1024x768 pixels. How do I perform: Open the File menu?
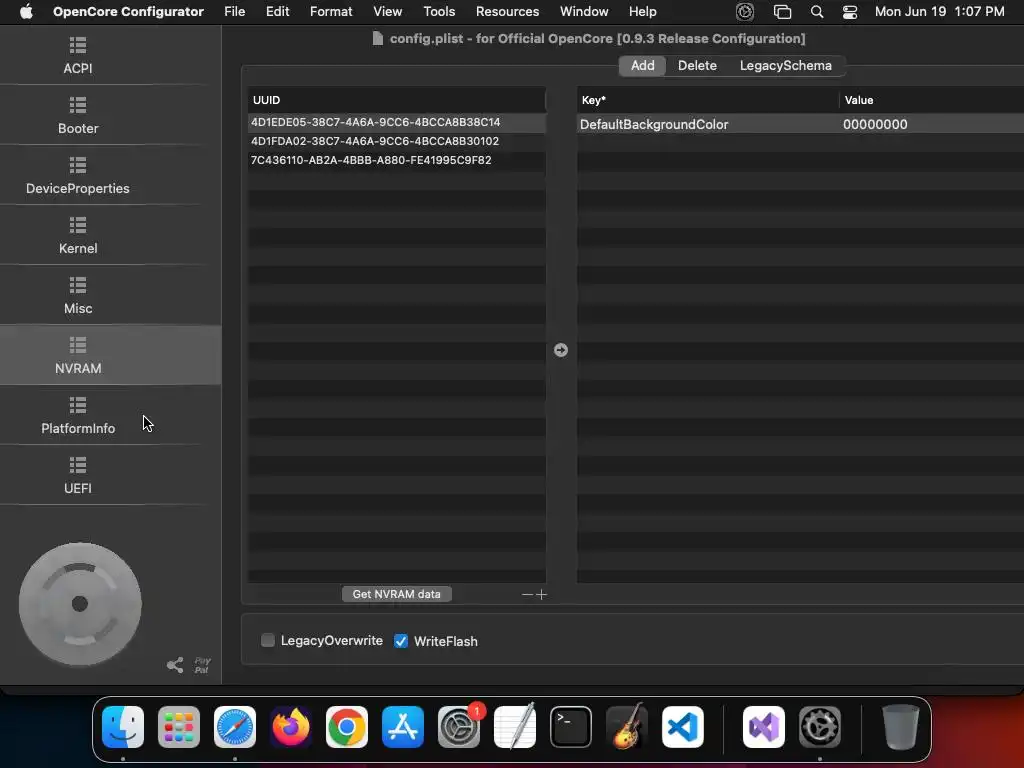(x=234, y=12)
